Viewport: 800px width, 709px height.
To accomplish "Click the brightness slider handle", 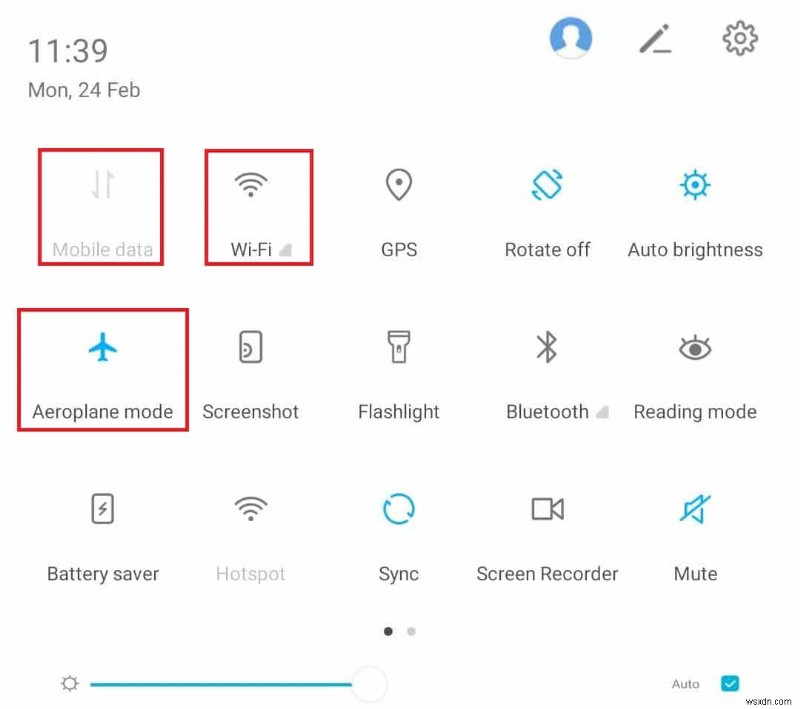I will [x=369, y=684].
